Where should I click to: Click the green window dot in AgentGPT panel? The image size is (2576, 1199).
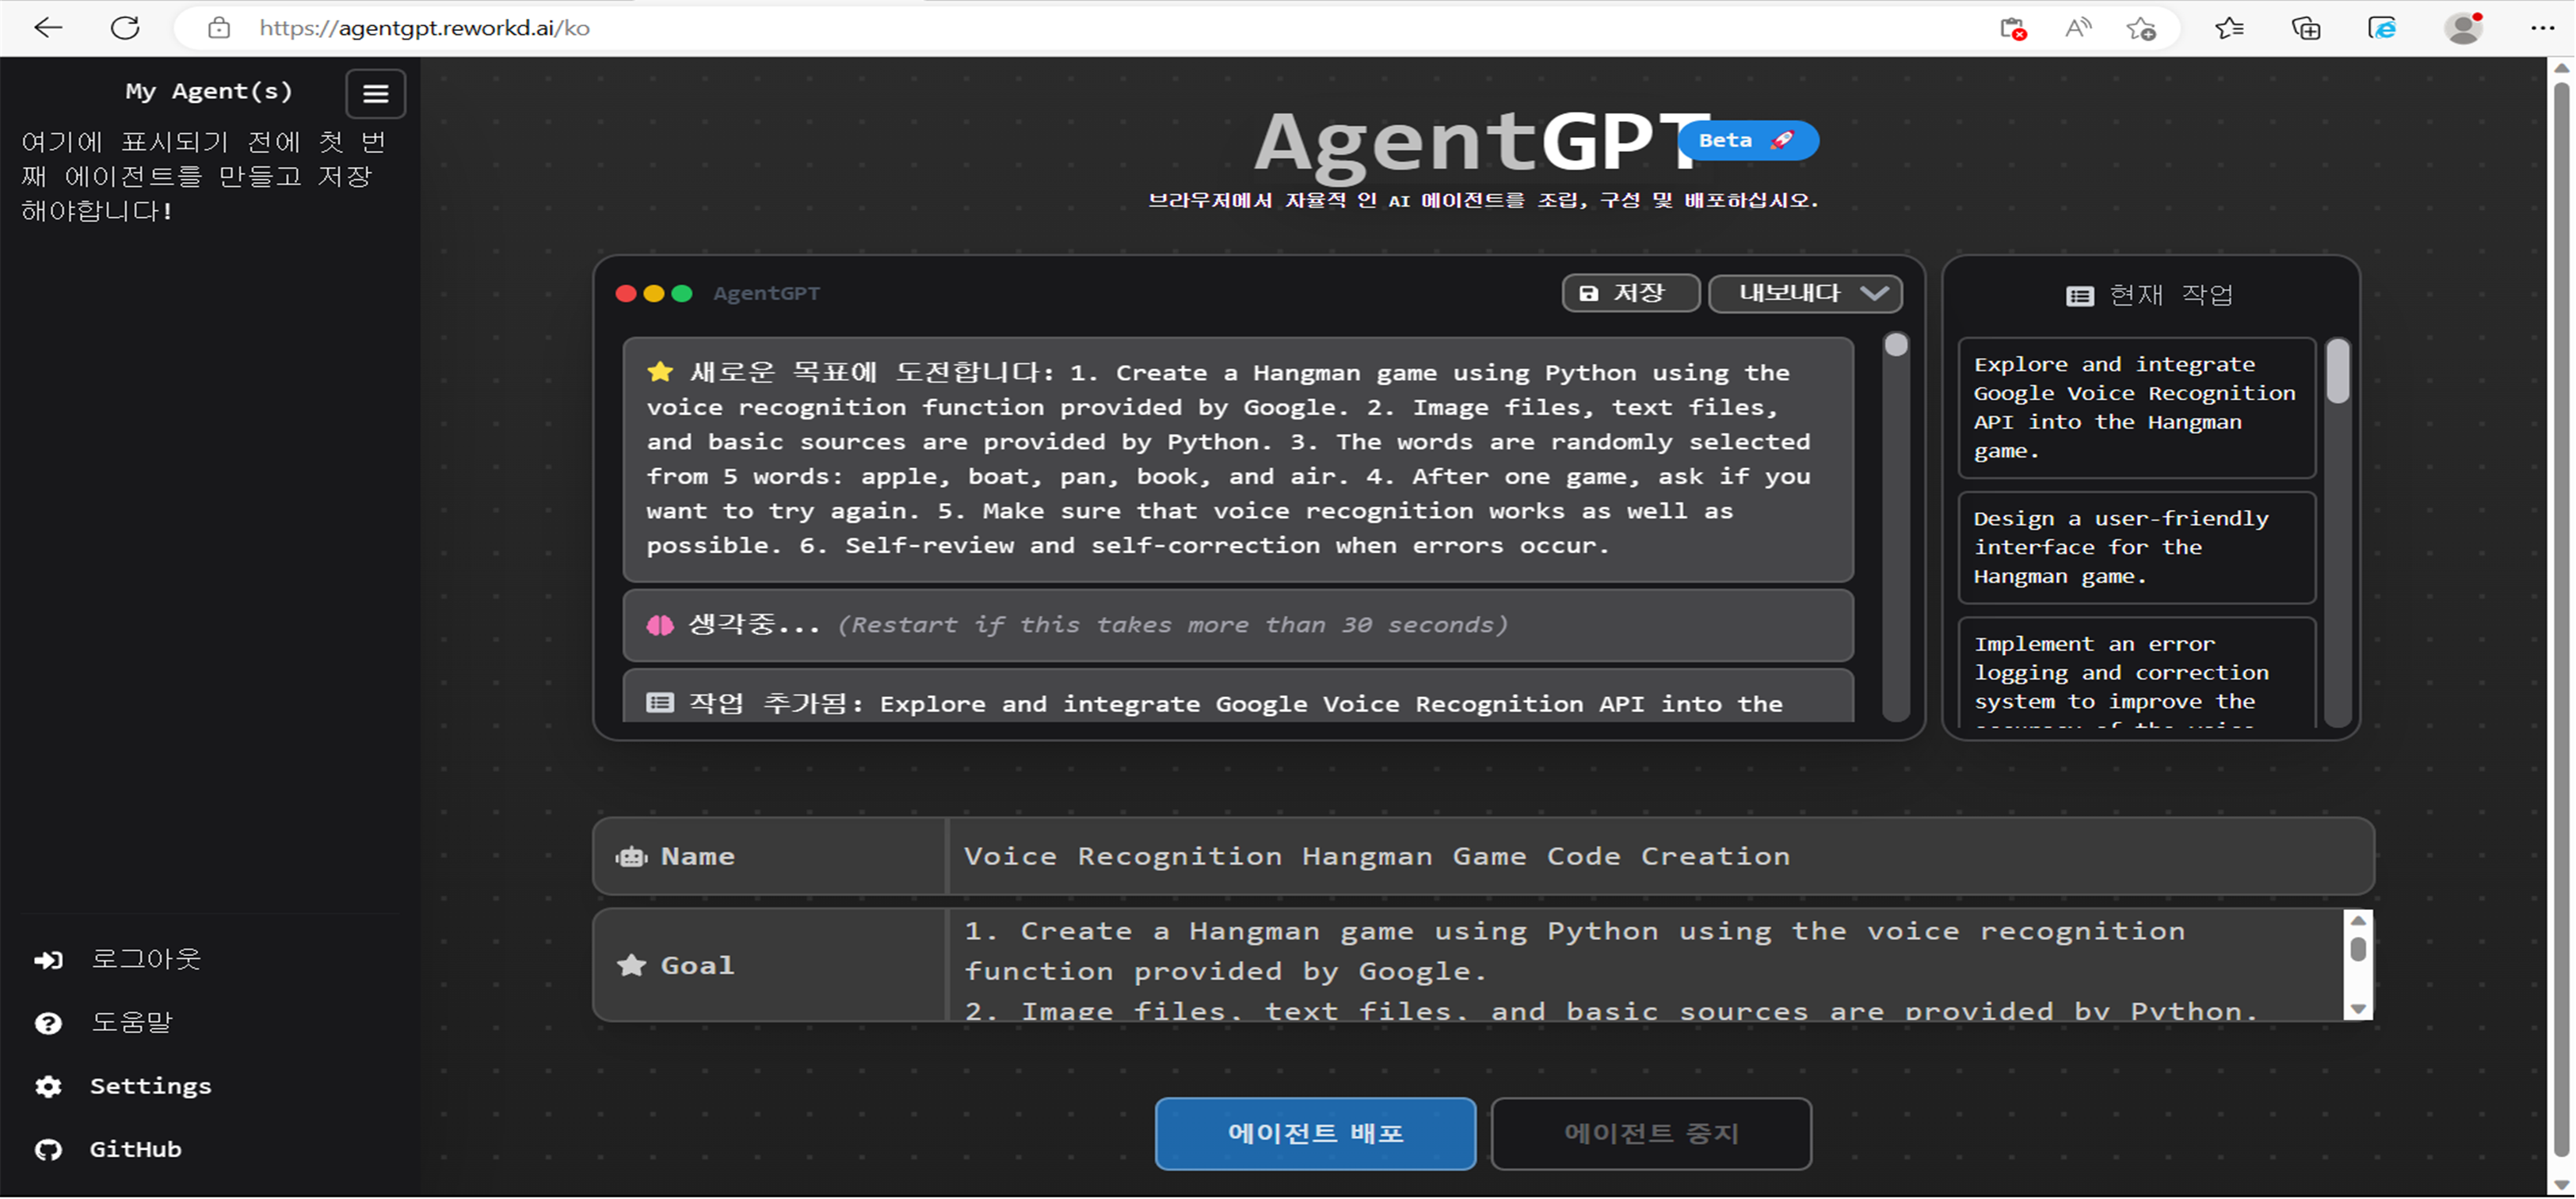(682, 293)
